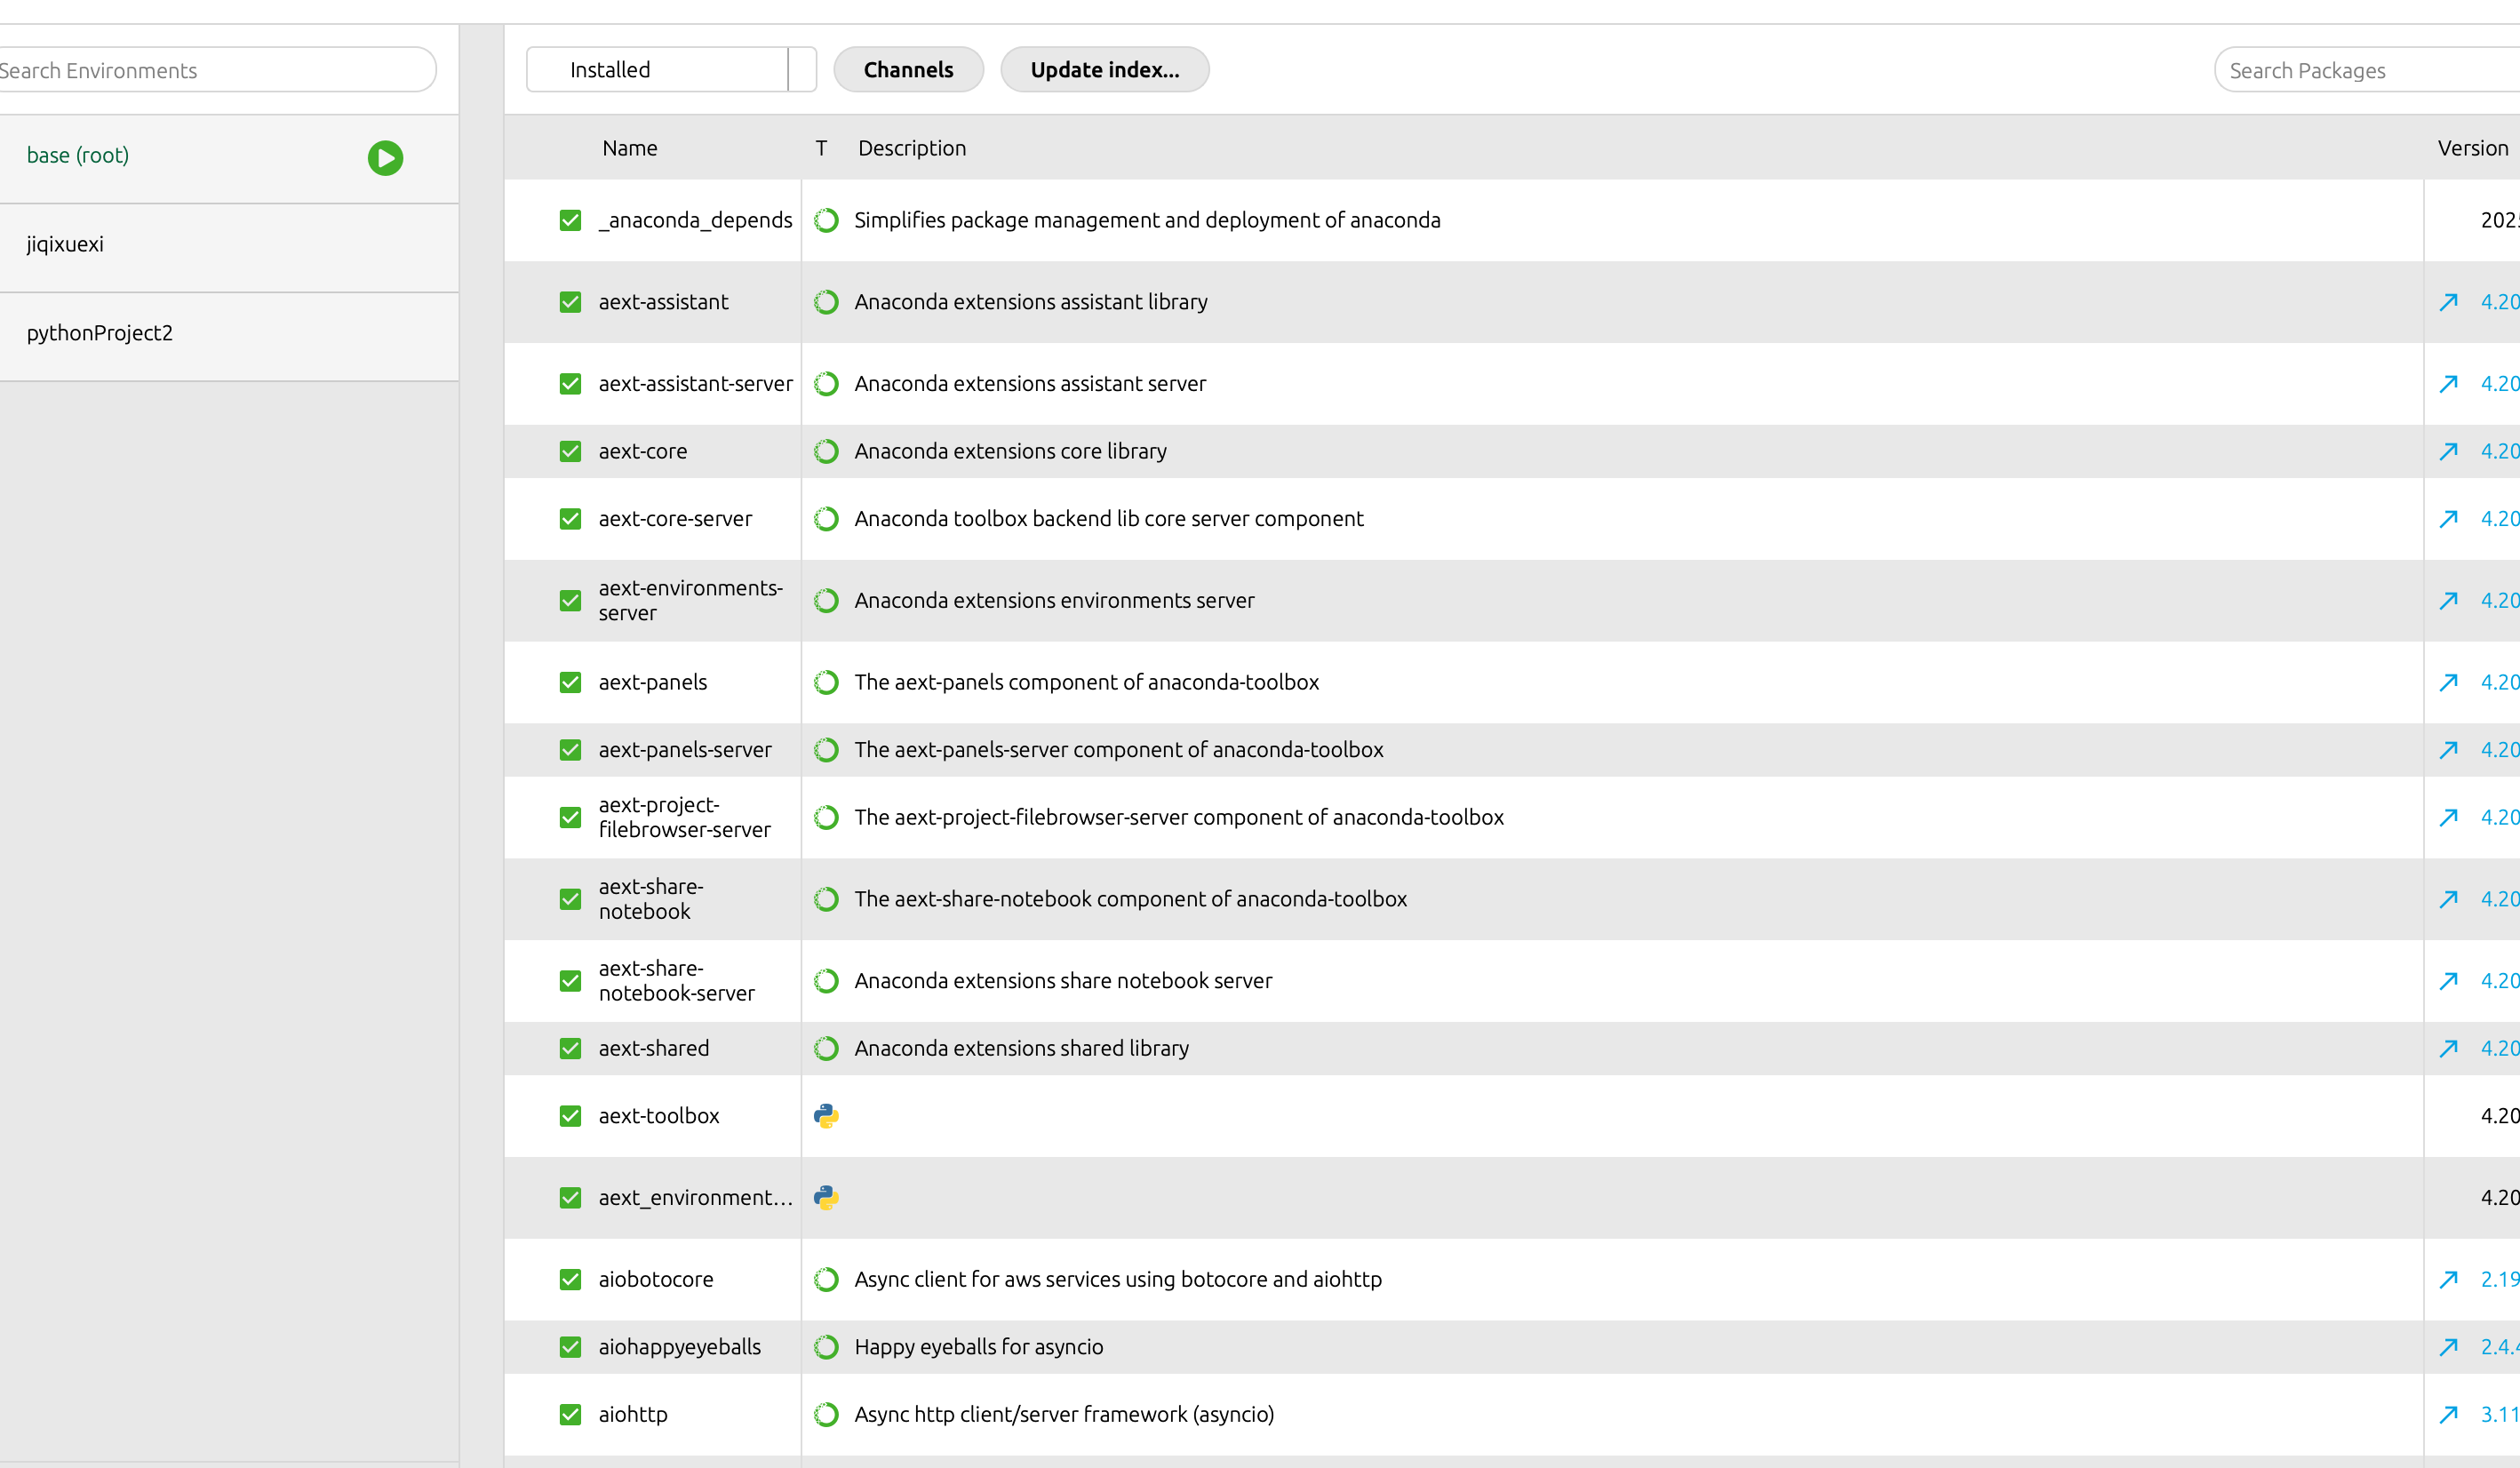Click the aiohappyeyeballs package name

pos(680,1347)
